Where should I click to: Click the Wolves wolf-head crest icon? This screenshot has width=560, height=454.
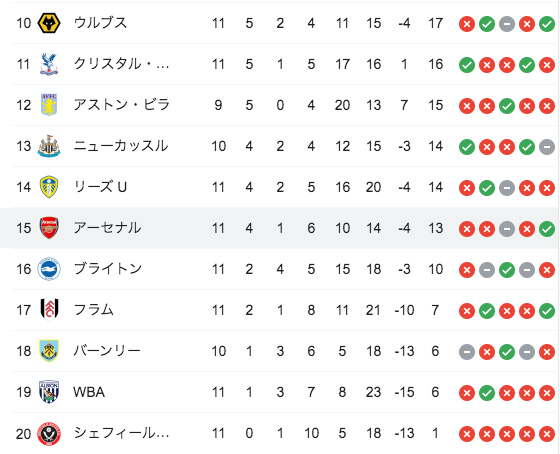pos(49,23)
